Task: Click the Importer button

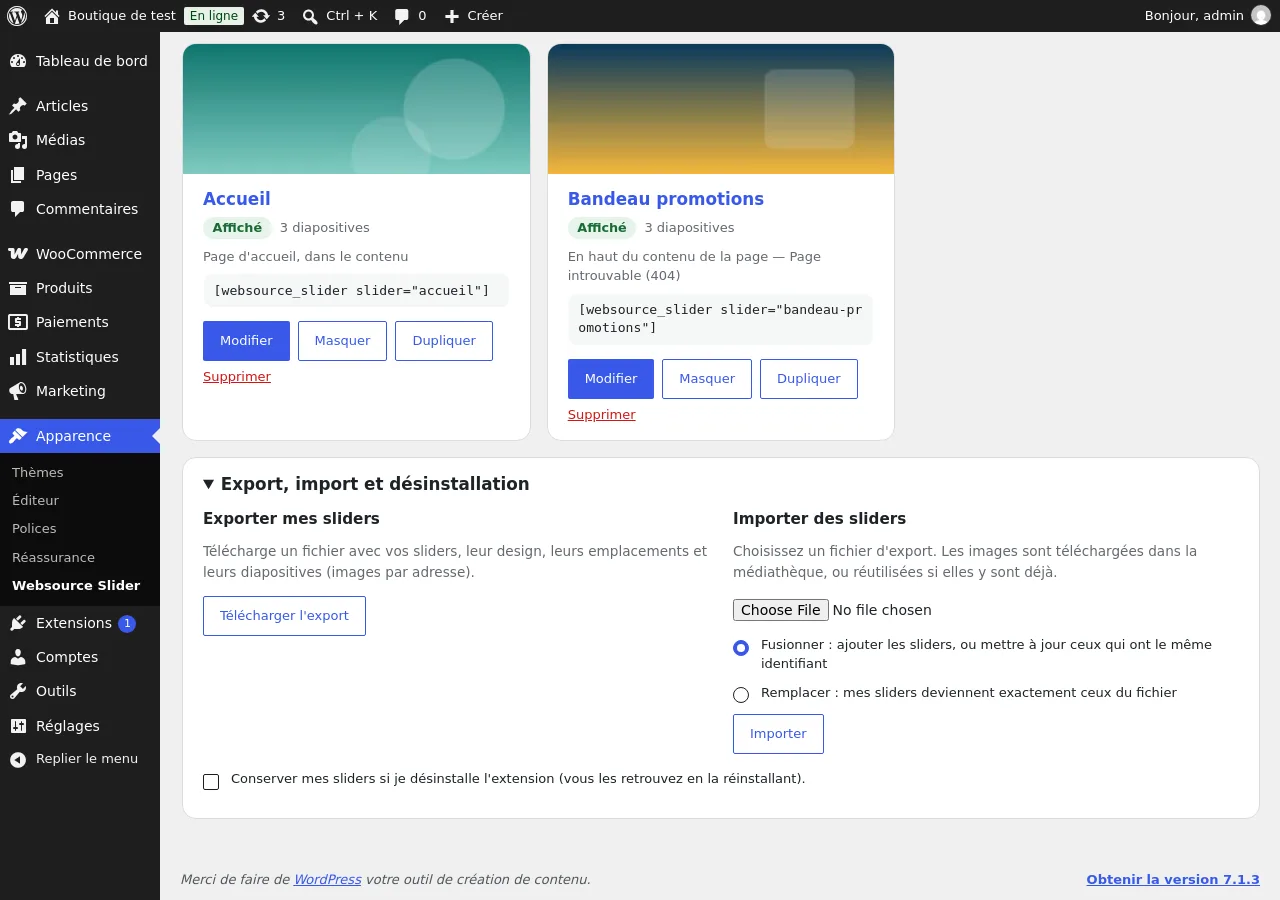Action: [x=778, y=734]
